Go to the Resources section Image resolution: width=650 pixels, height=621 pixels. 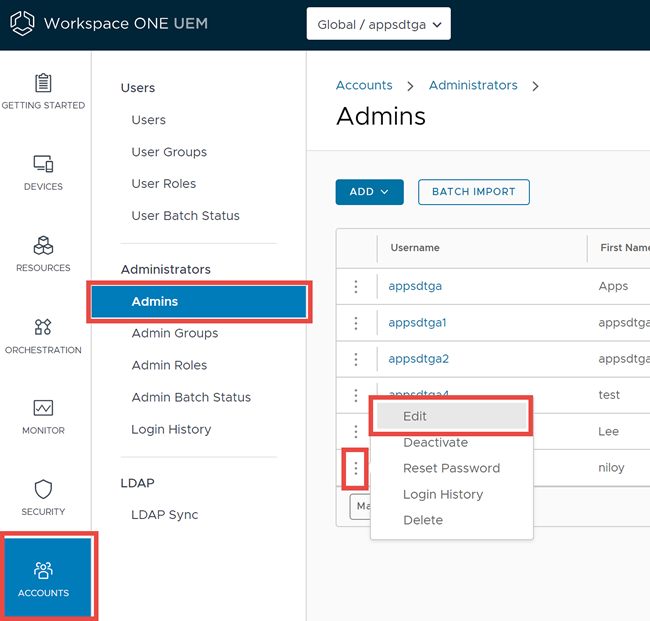click(43, 254)
